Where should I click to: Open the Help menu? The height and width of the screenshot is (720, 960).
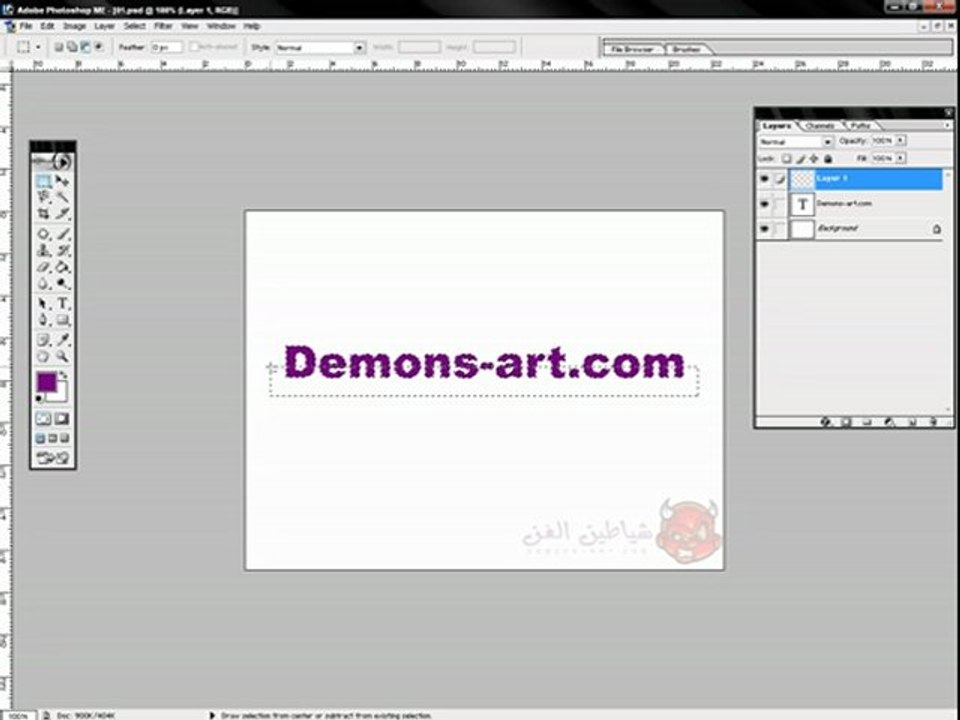252,26
